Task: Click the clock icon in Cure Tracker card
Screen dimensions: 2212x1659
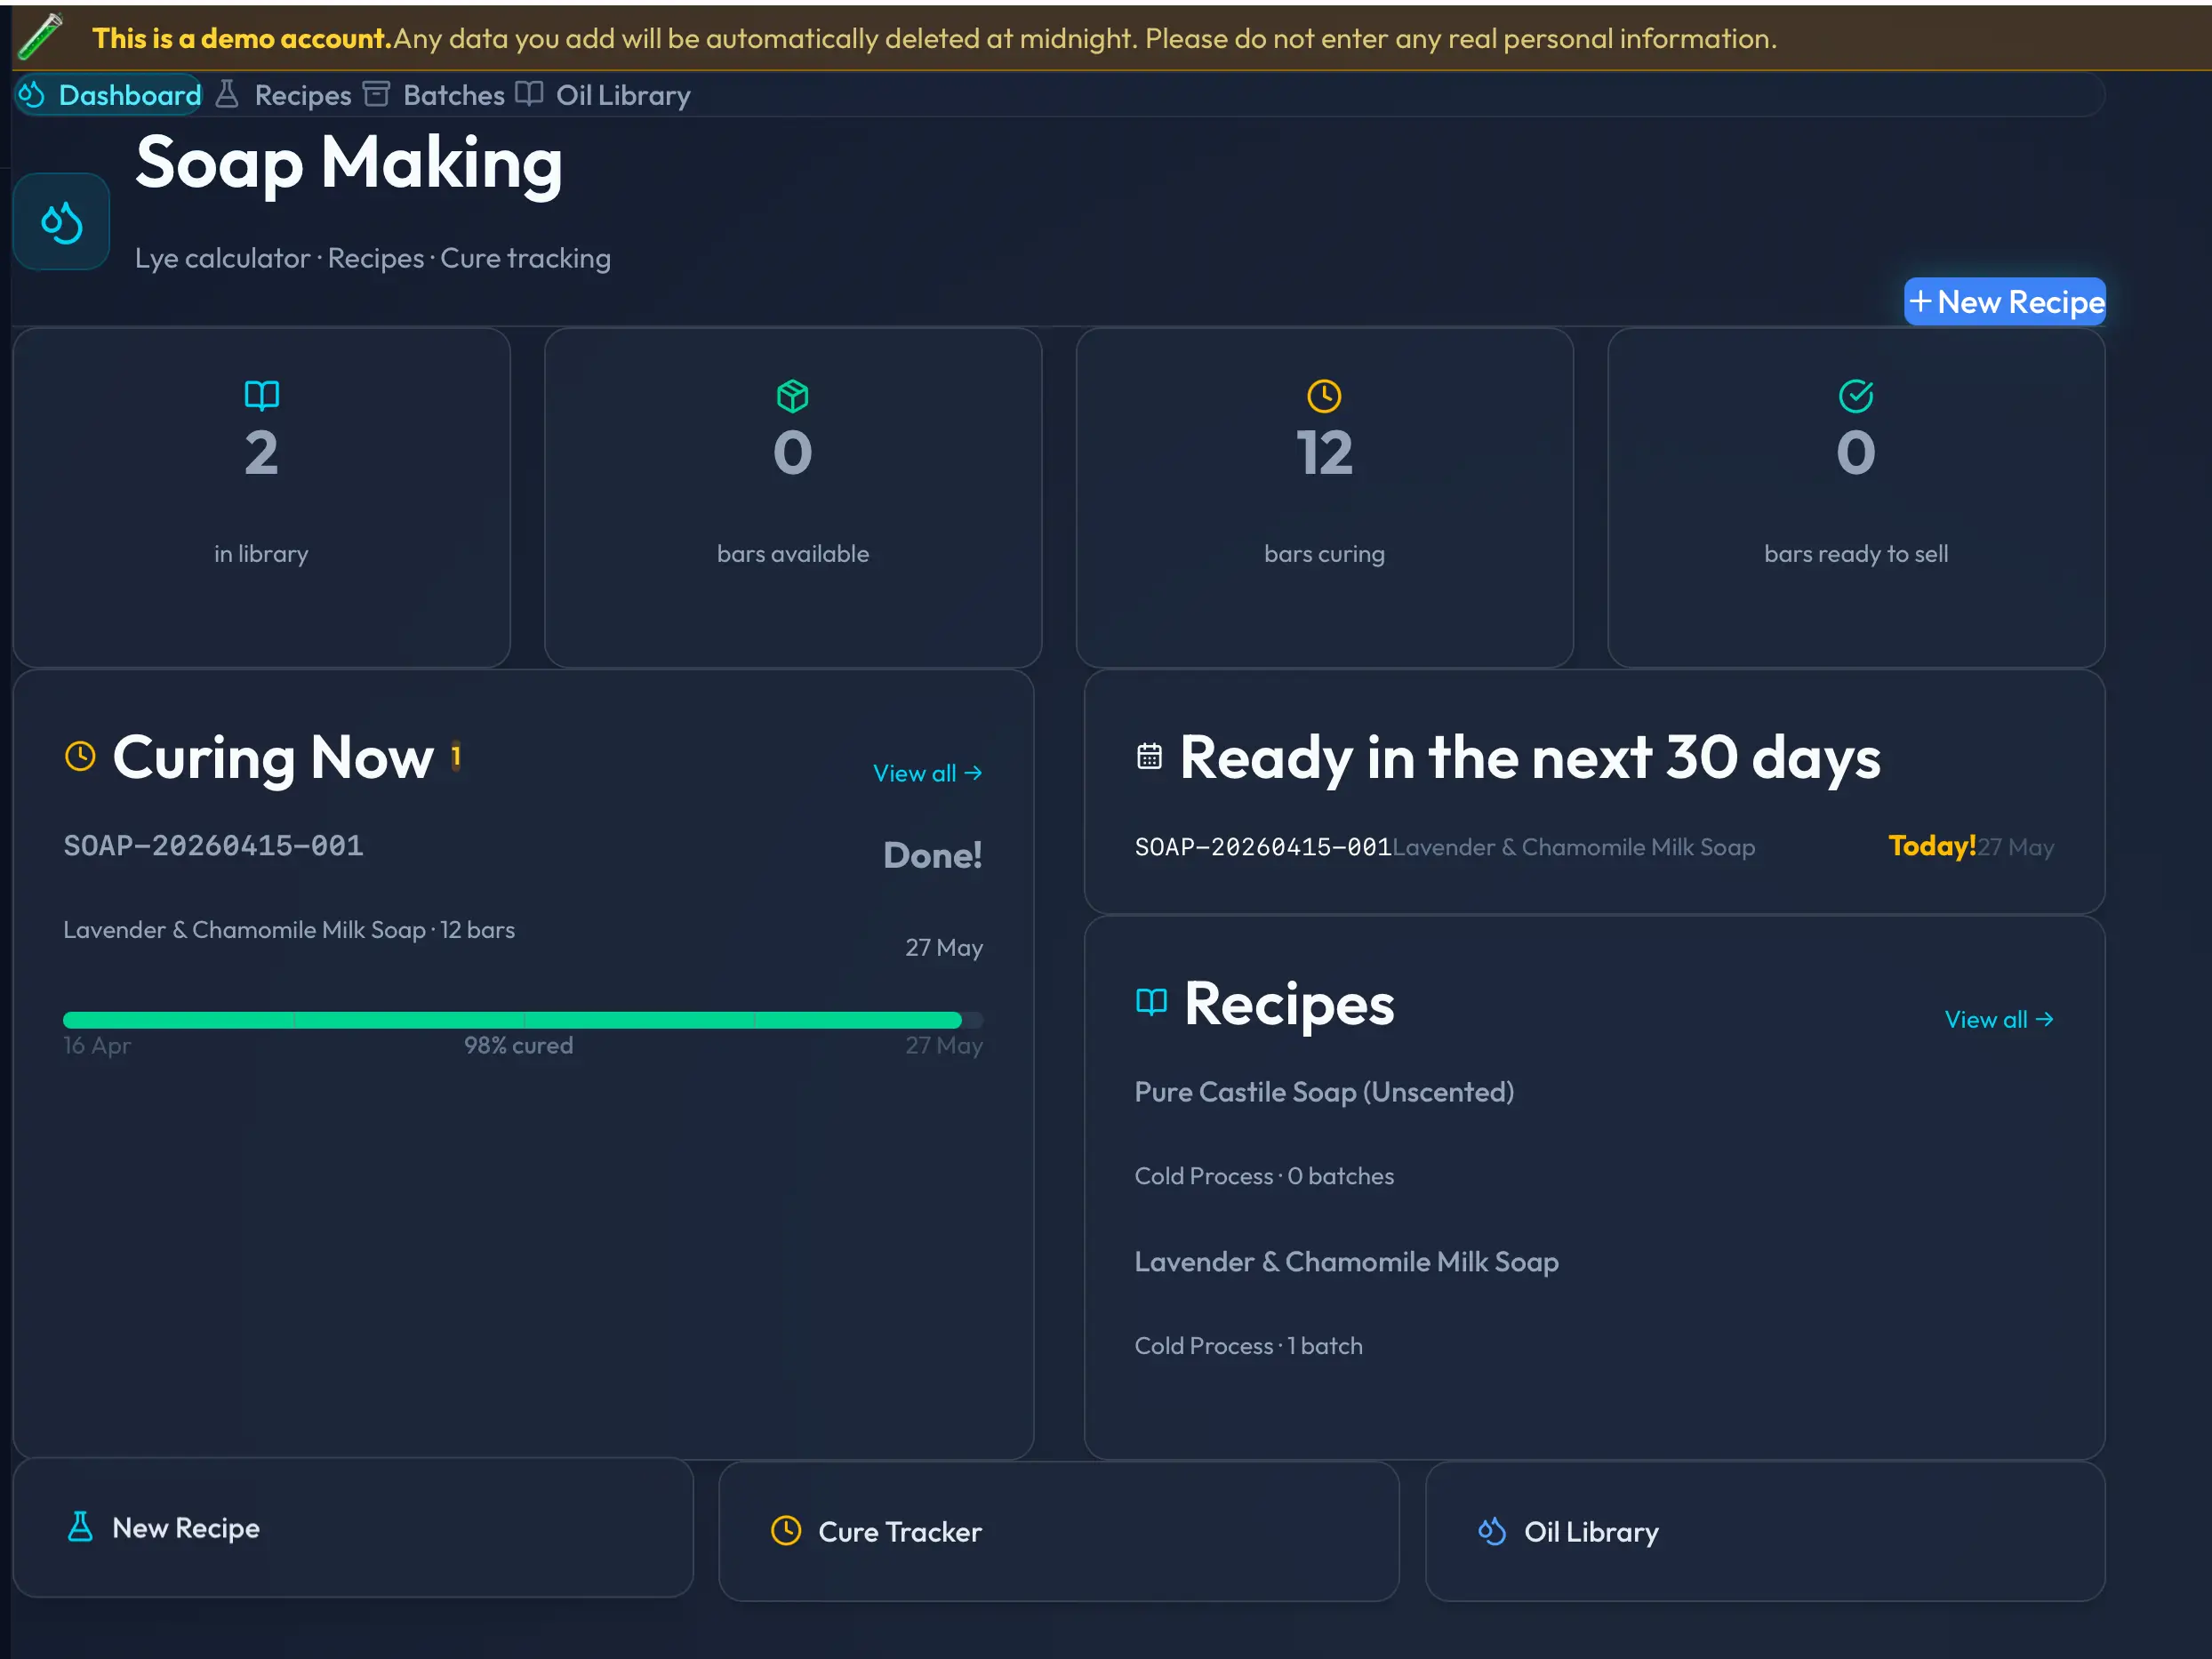Action: [x=786, y=1531]
